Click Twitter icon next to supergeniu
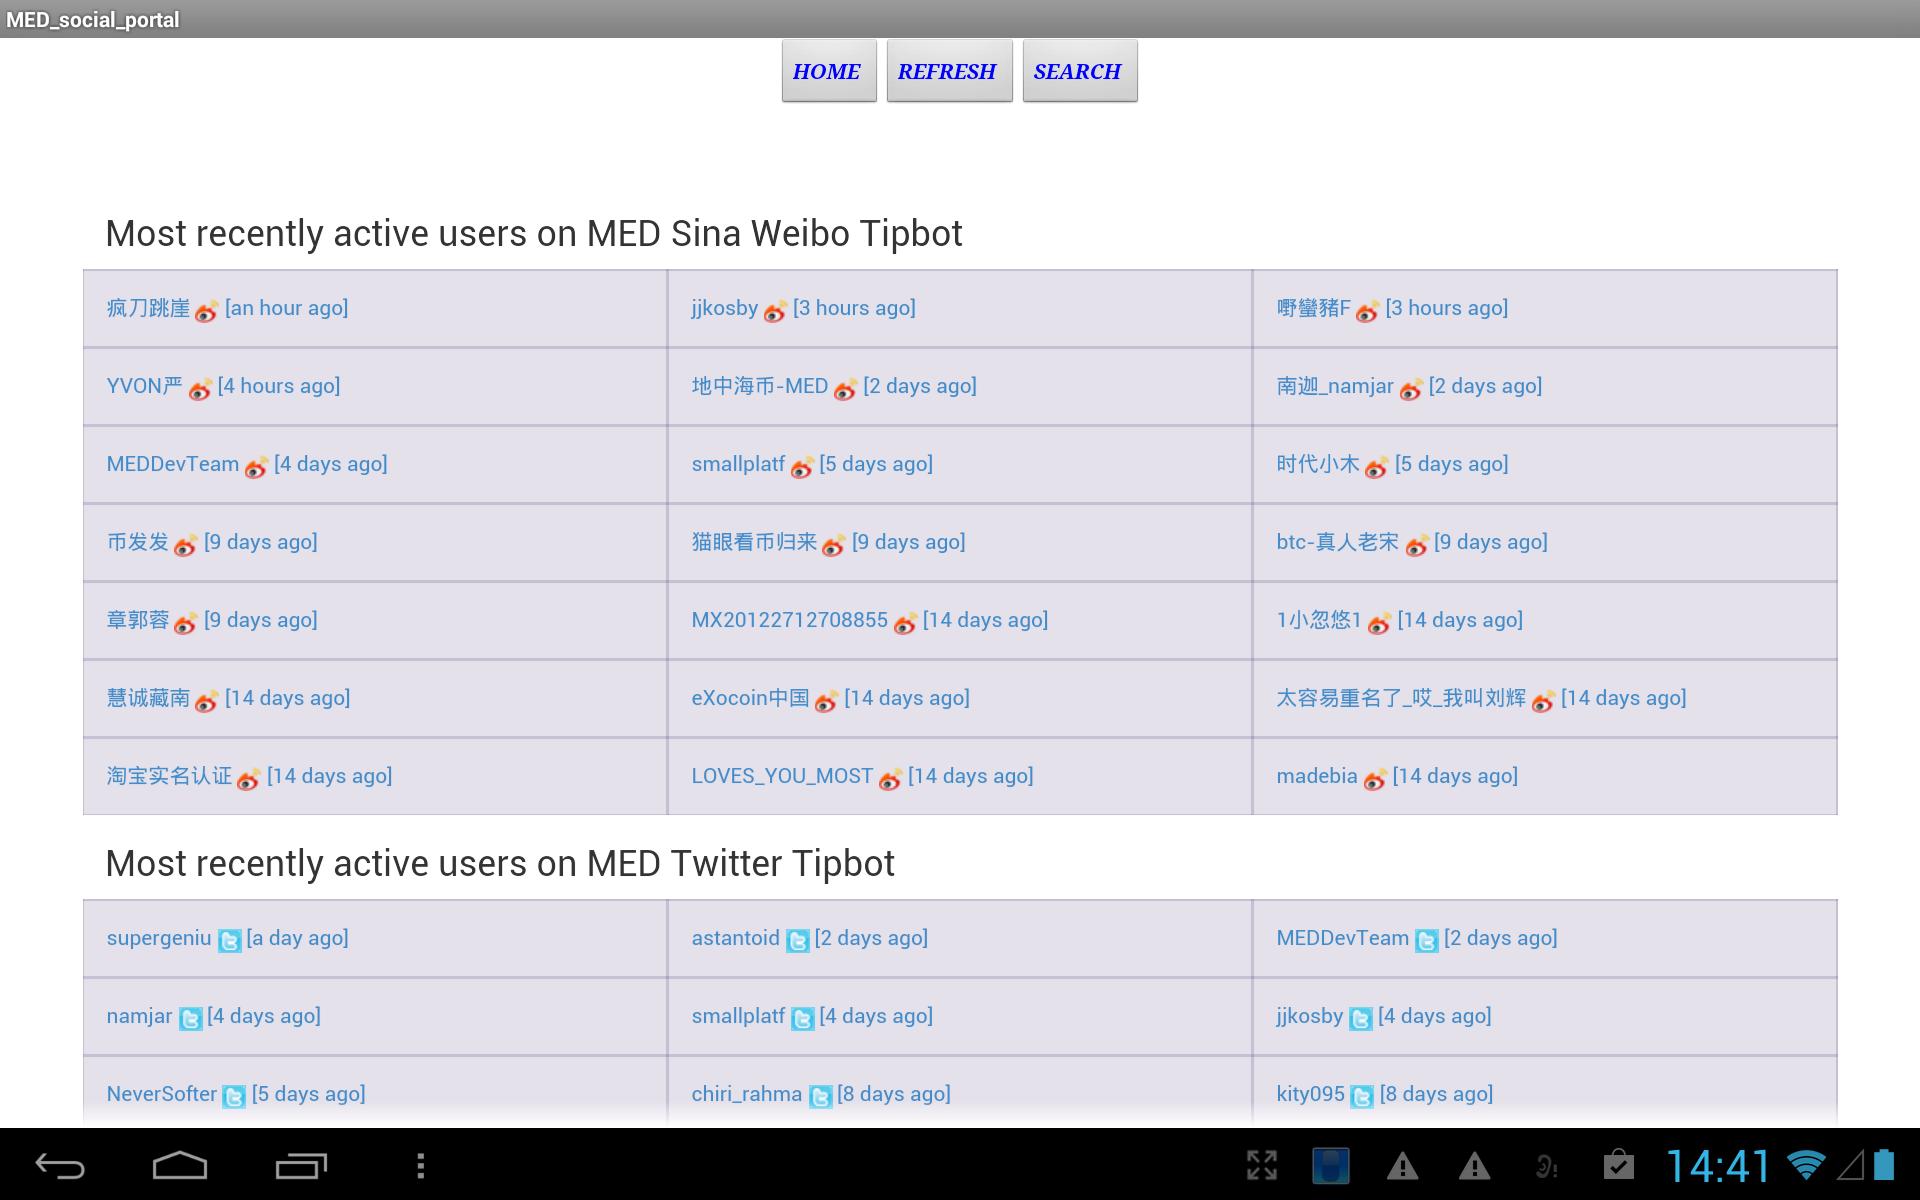 click(x=229, y=941)
